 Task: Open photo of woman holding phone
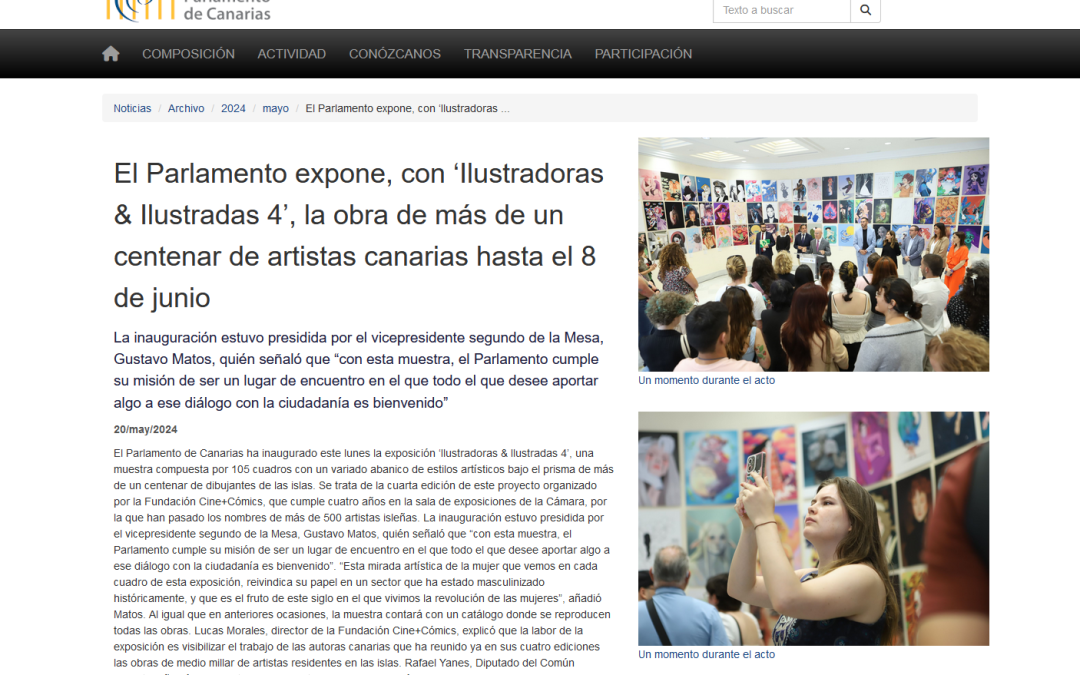[x=813, y=528]
